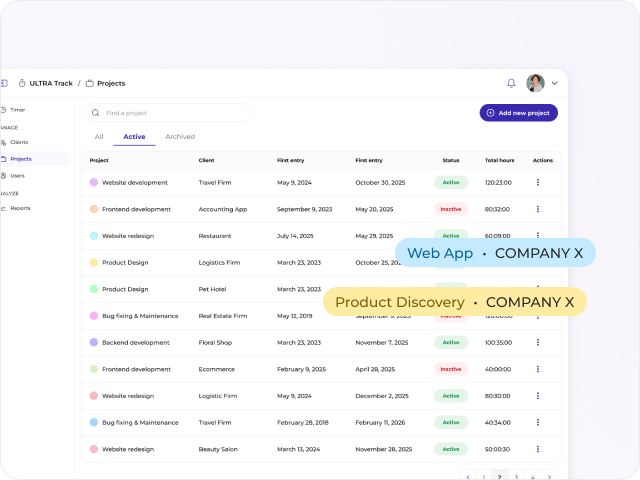
Task: Select Backend development project name
Action: 136,342
